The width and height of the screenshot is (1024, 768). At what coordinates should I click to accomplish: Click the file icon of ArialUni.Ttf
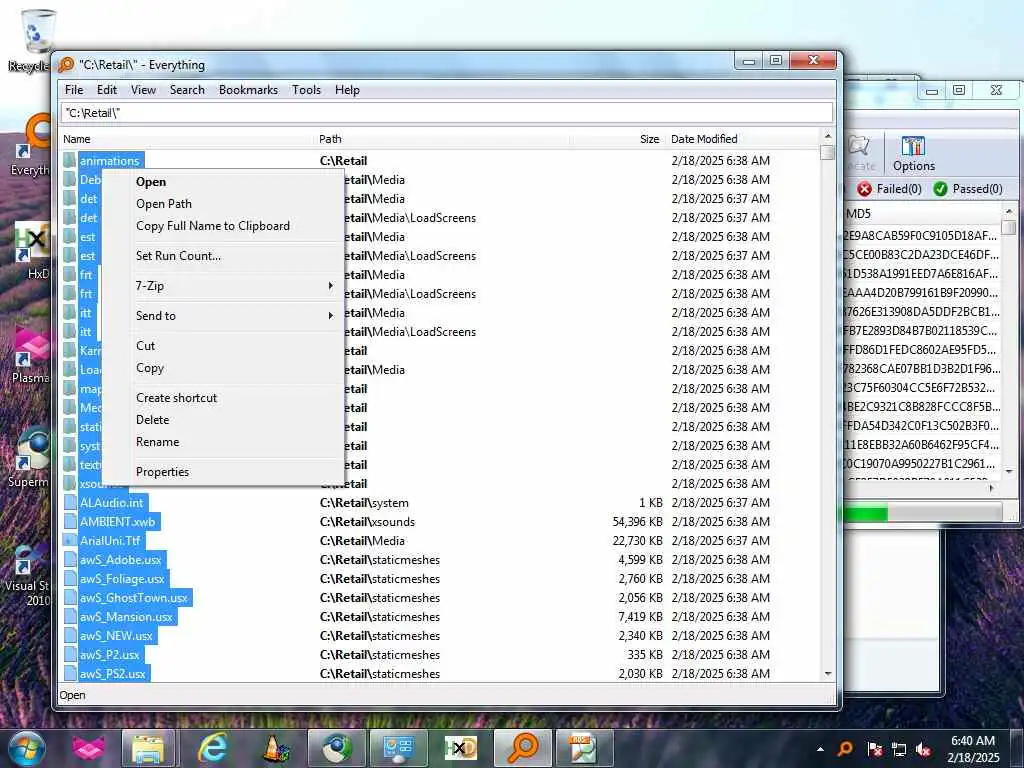pos(70,541)
